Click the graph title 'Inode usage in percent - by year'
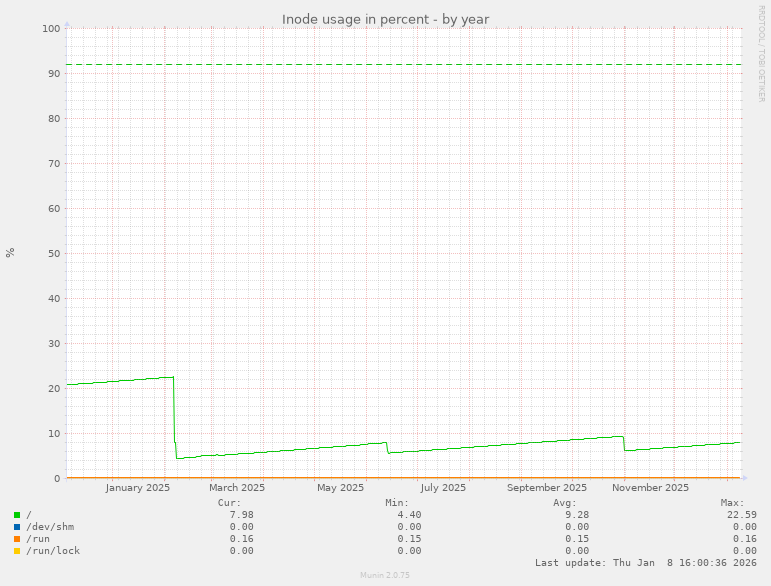The height and width of the screenshot is (586, 771). [386, 20]
